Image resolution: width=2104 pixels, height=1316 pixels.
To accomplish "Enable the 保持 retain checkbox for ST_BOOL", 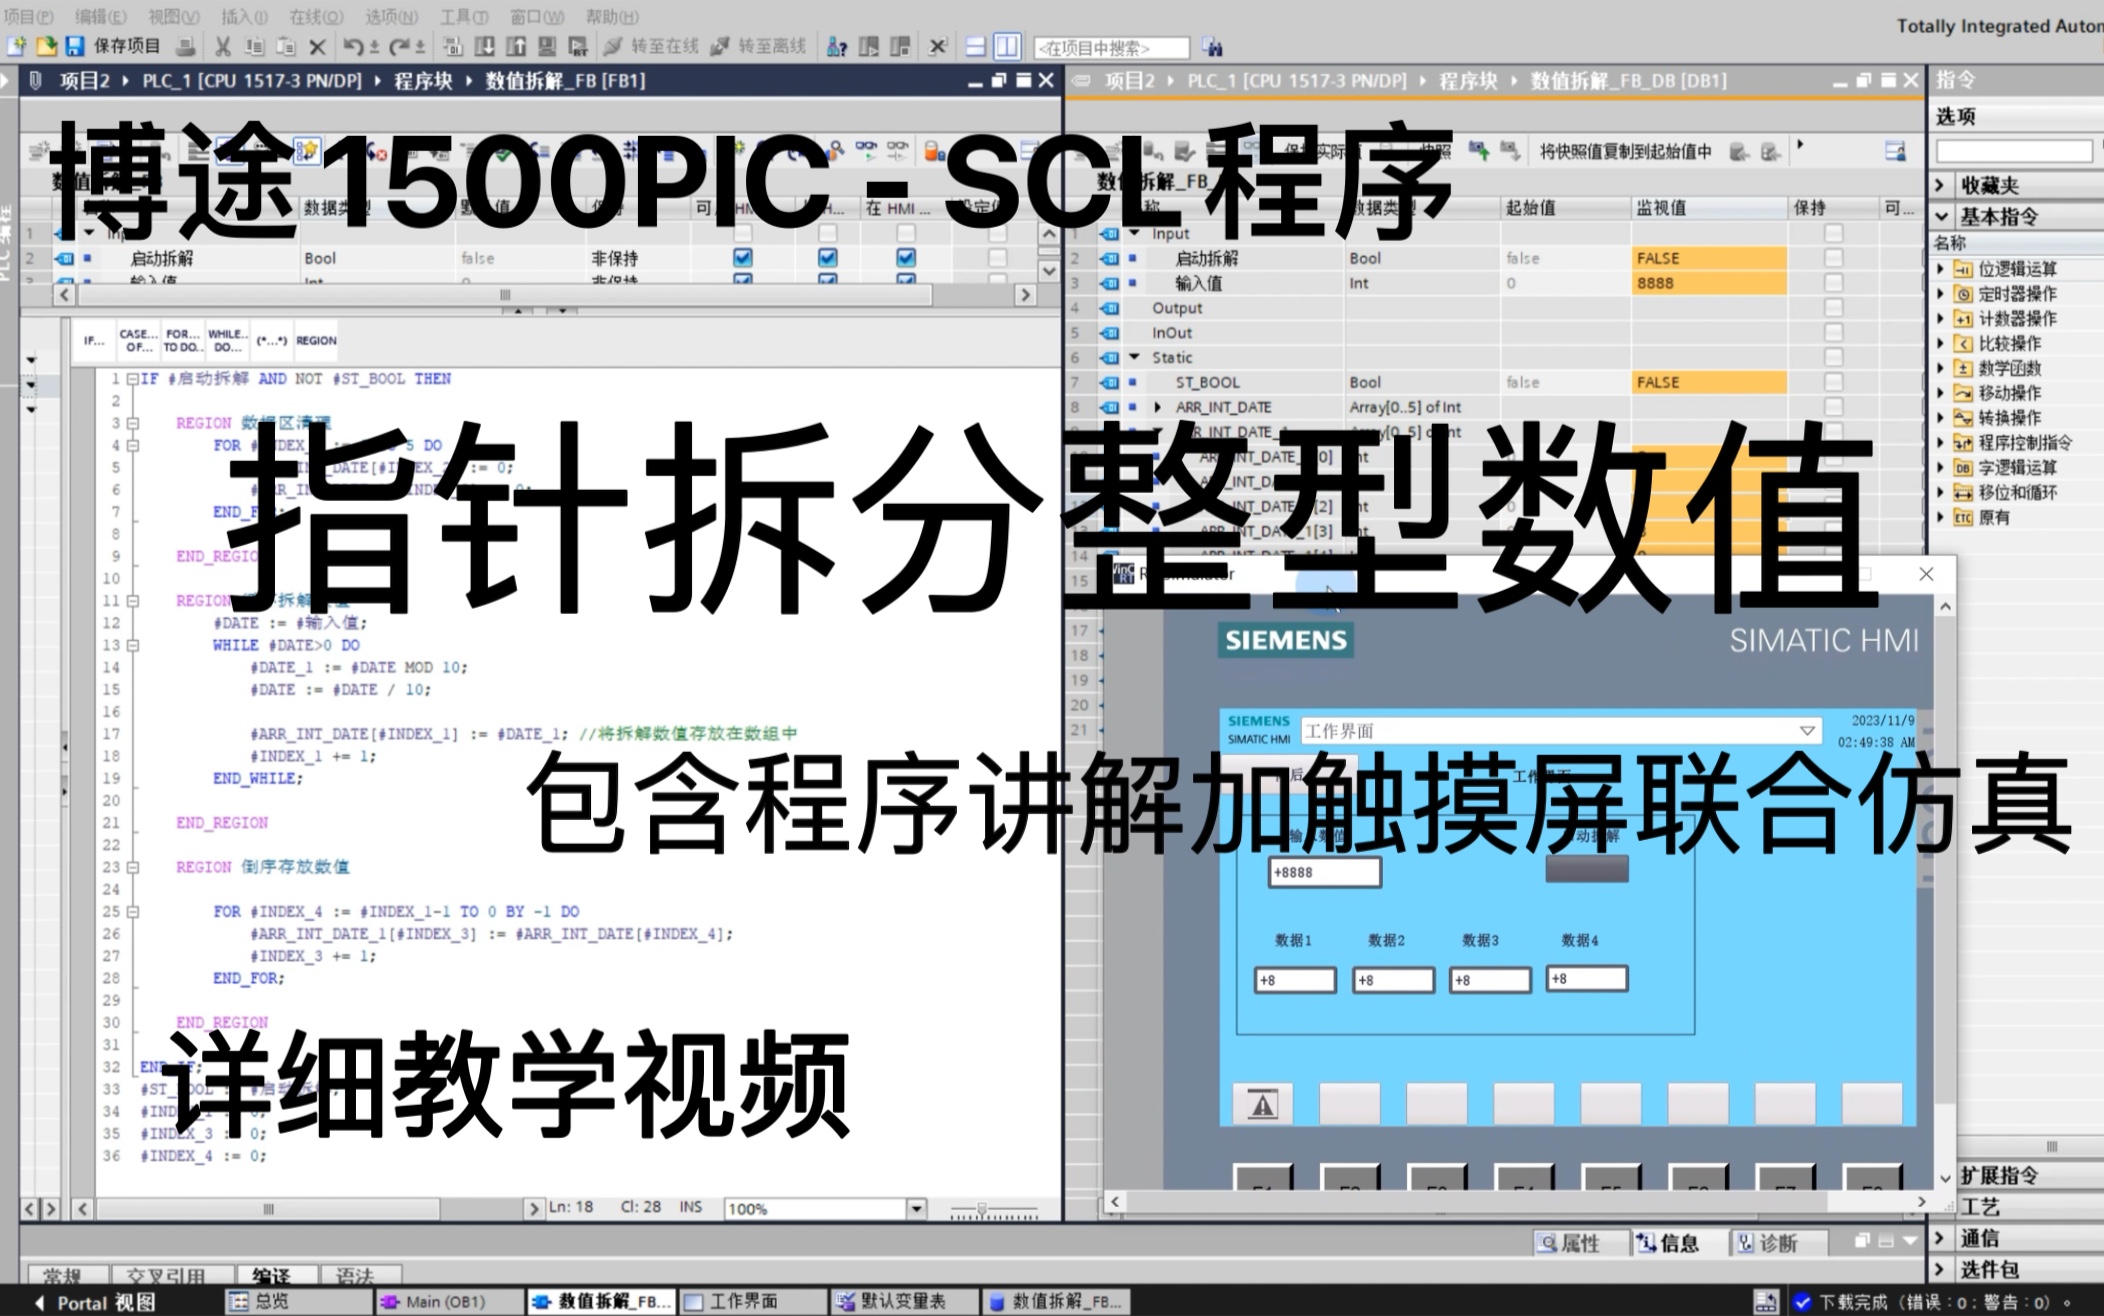I will 1833,382.
